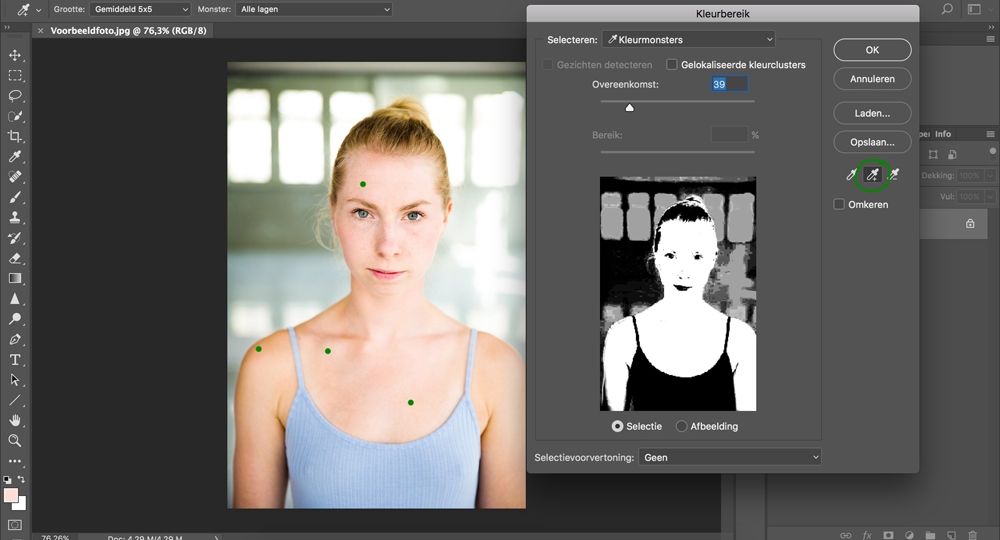Click the foreground color swatch
The width and height of the screenshot is (1000, 540).
tap(11, 495)
